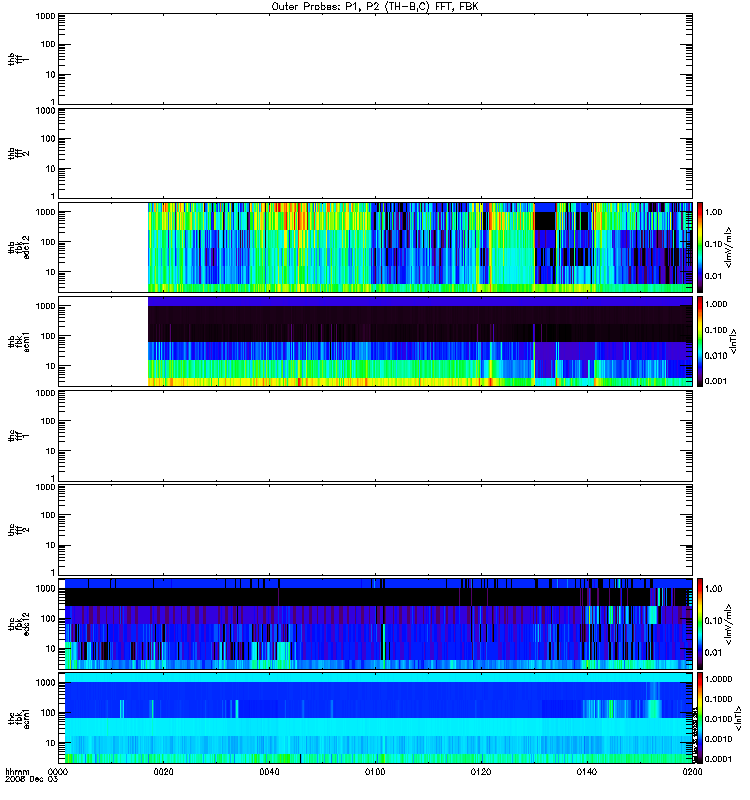Click the "thb fbk scm1" axis label
The height and width of the screenshot is (800, 750).
pyautogui.click(x=18, y=342)
